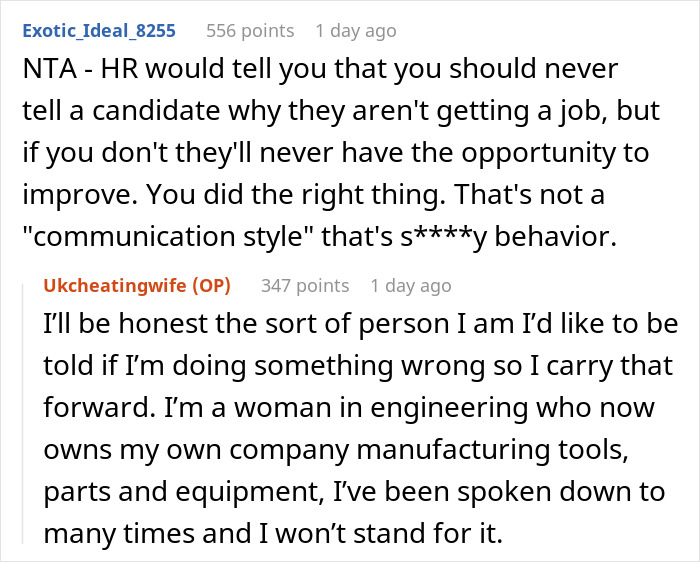Click the (OP) label
This screenshot has width=700, height=562.
pyautogui.click(x=213, y=286)
